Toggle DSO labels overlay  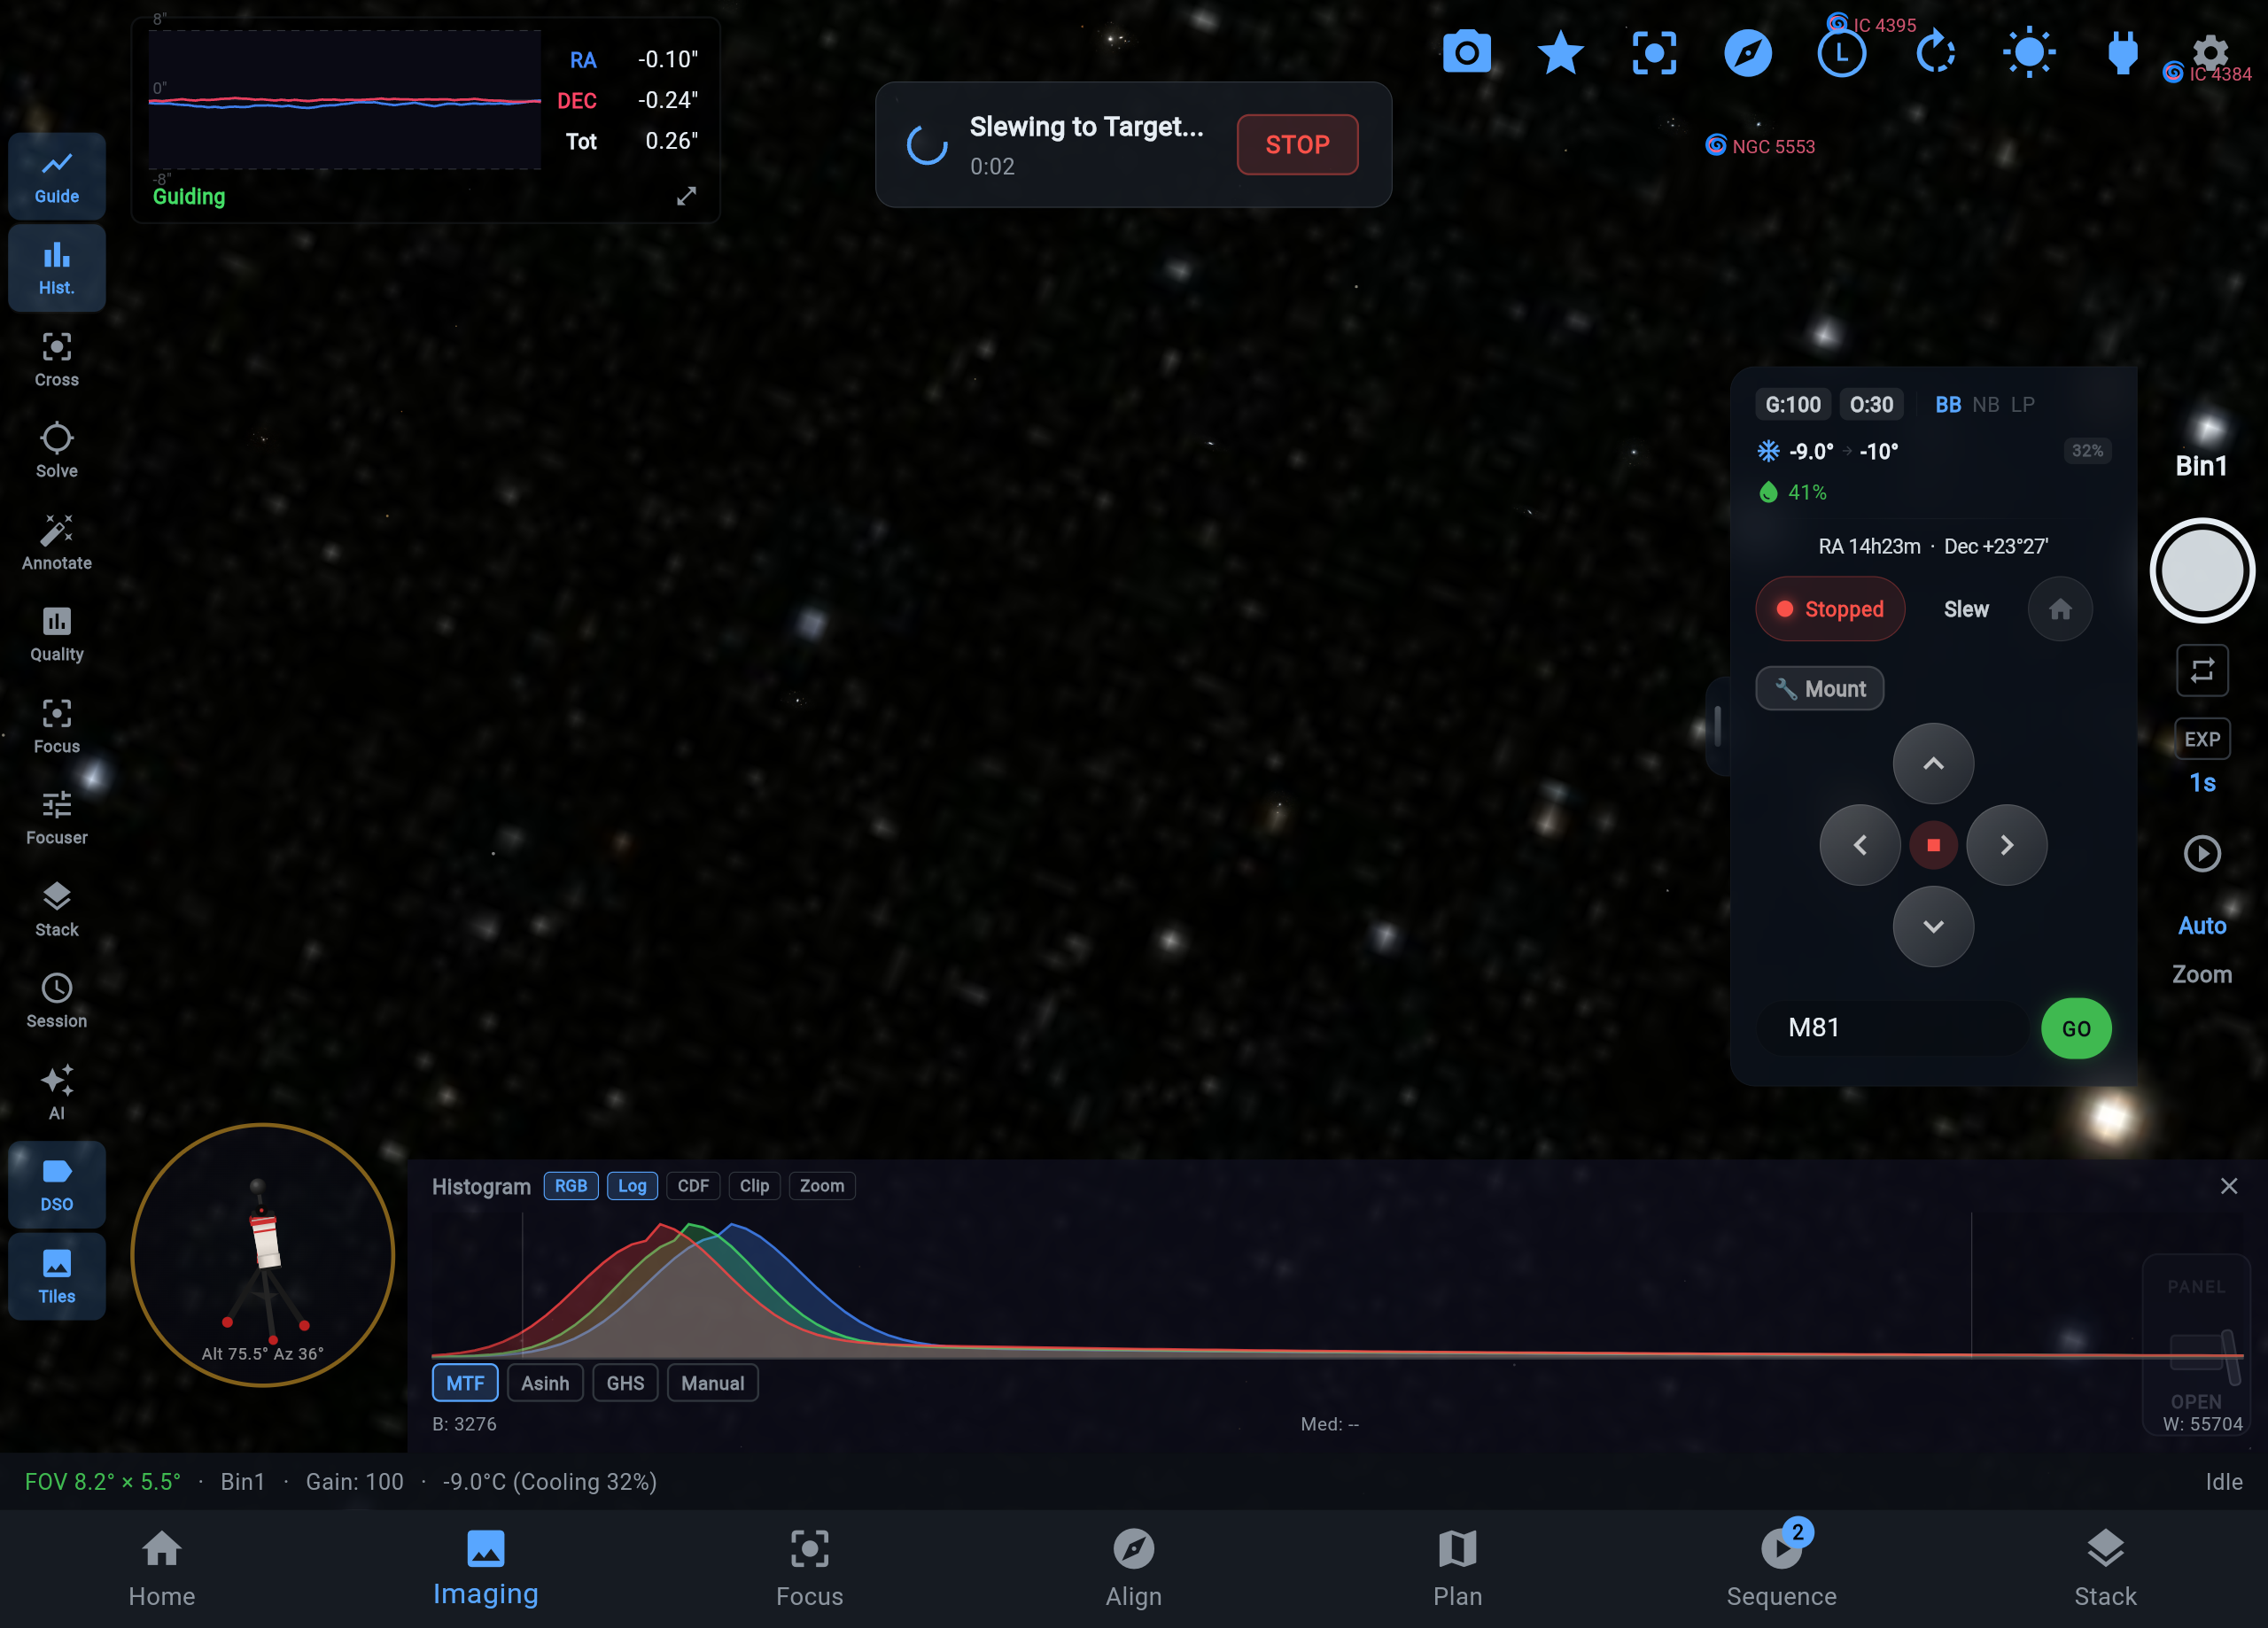coord(57,1185)
